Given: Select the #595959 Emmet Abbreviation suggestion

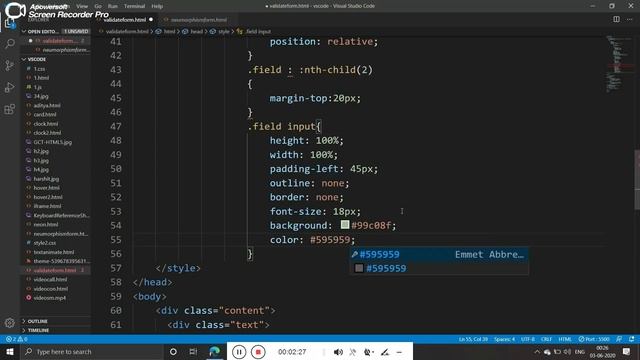Looking at the screenshot, I should click(439, 255).
